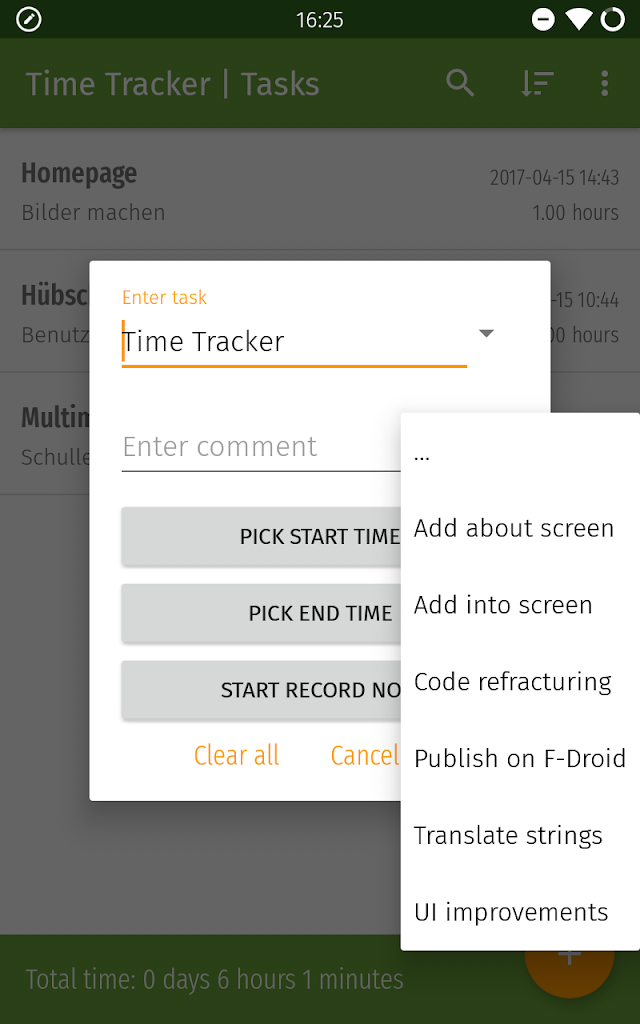Tap the 'Clear all' link

(x=237, y=756)
